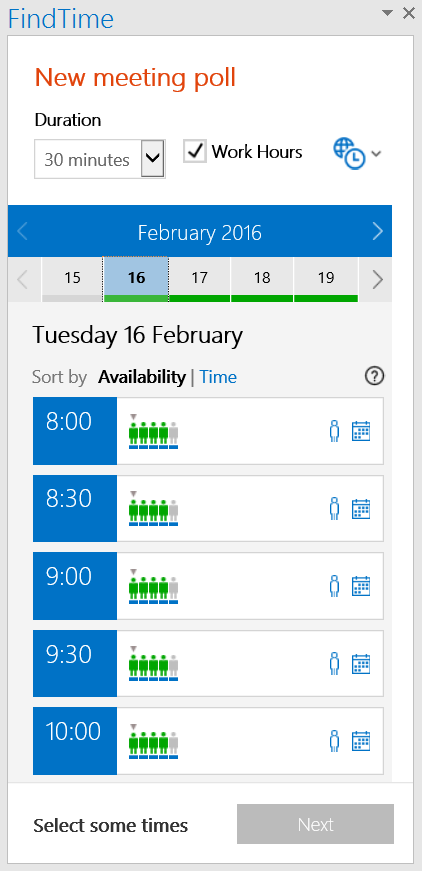Click the availability people icons at 8:00
Screen dimensions: 422x871
pos(153,432)
